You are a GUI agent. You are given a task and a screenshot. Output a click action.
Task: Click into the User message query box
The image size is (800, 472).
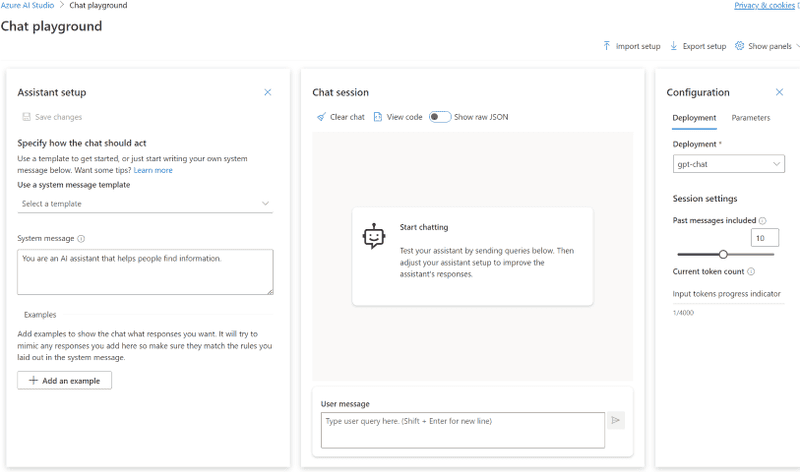(x=462, y=430)
